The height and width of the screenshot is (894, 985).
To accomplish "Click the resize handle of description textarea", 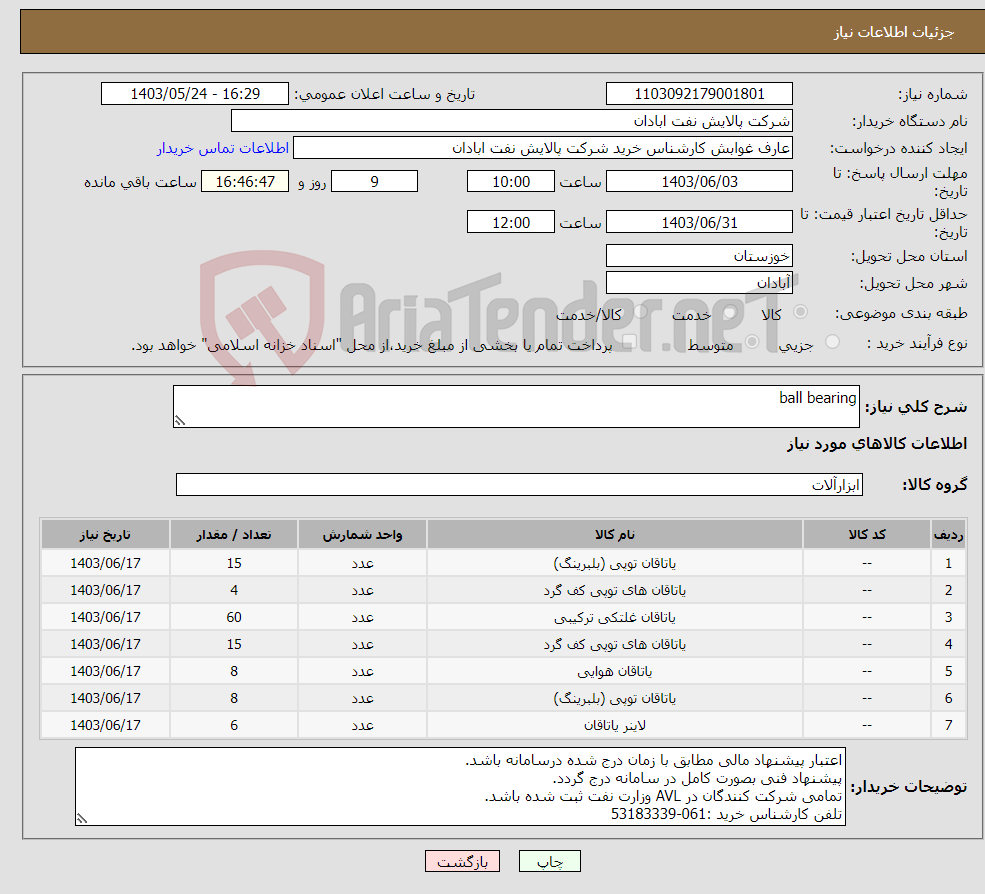I will click(180, 421).
